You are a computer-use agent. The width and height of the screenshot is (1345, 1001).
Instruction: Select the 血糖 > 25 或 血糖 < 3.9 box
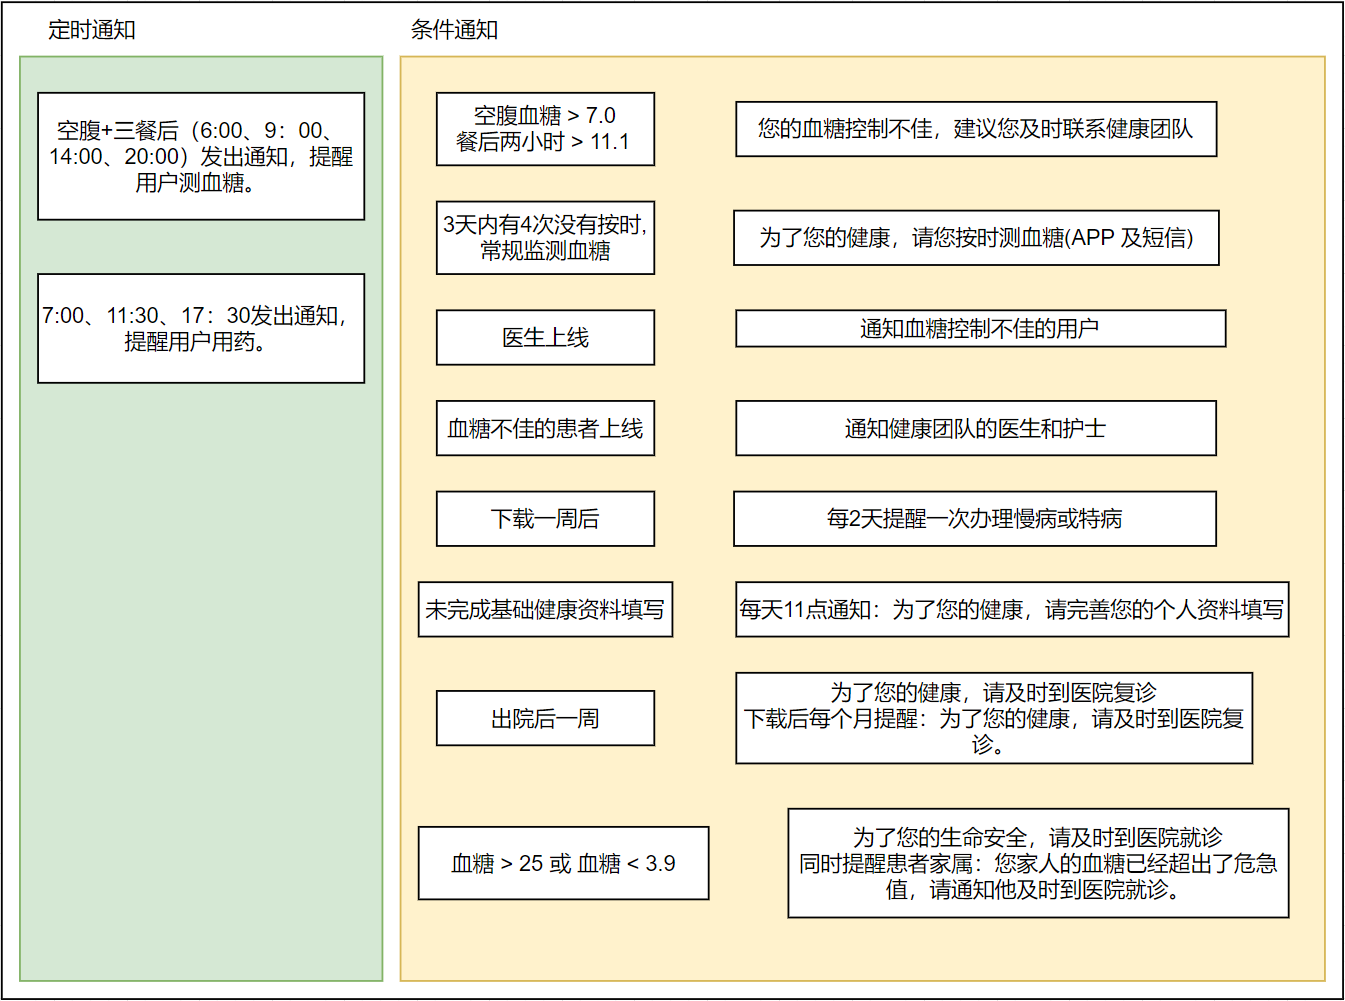(x=563, y=864)
